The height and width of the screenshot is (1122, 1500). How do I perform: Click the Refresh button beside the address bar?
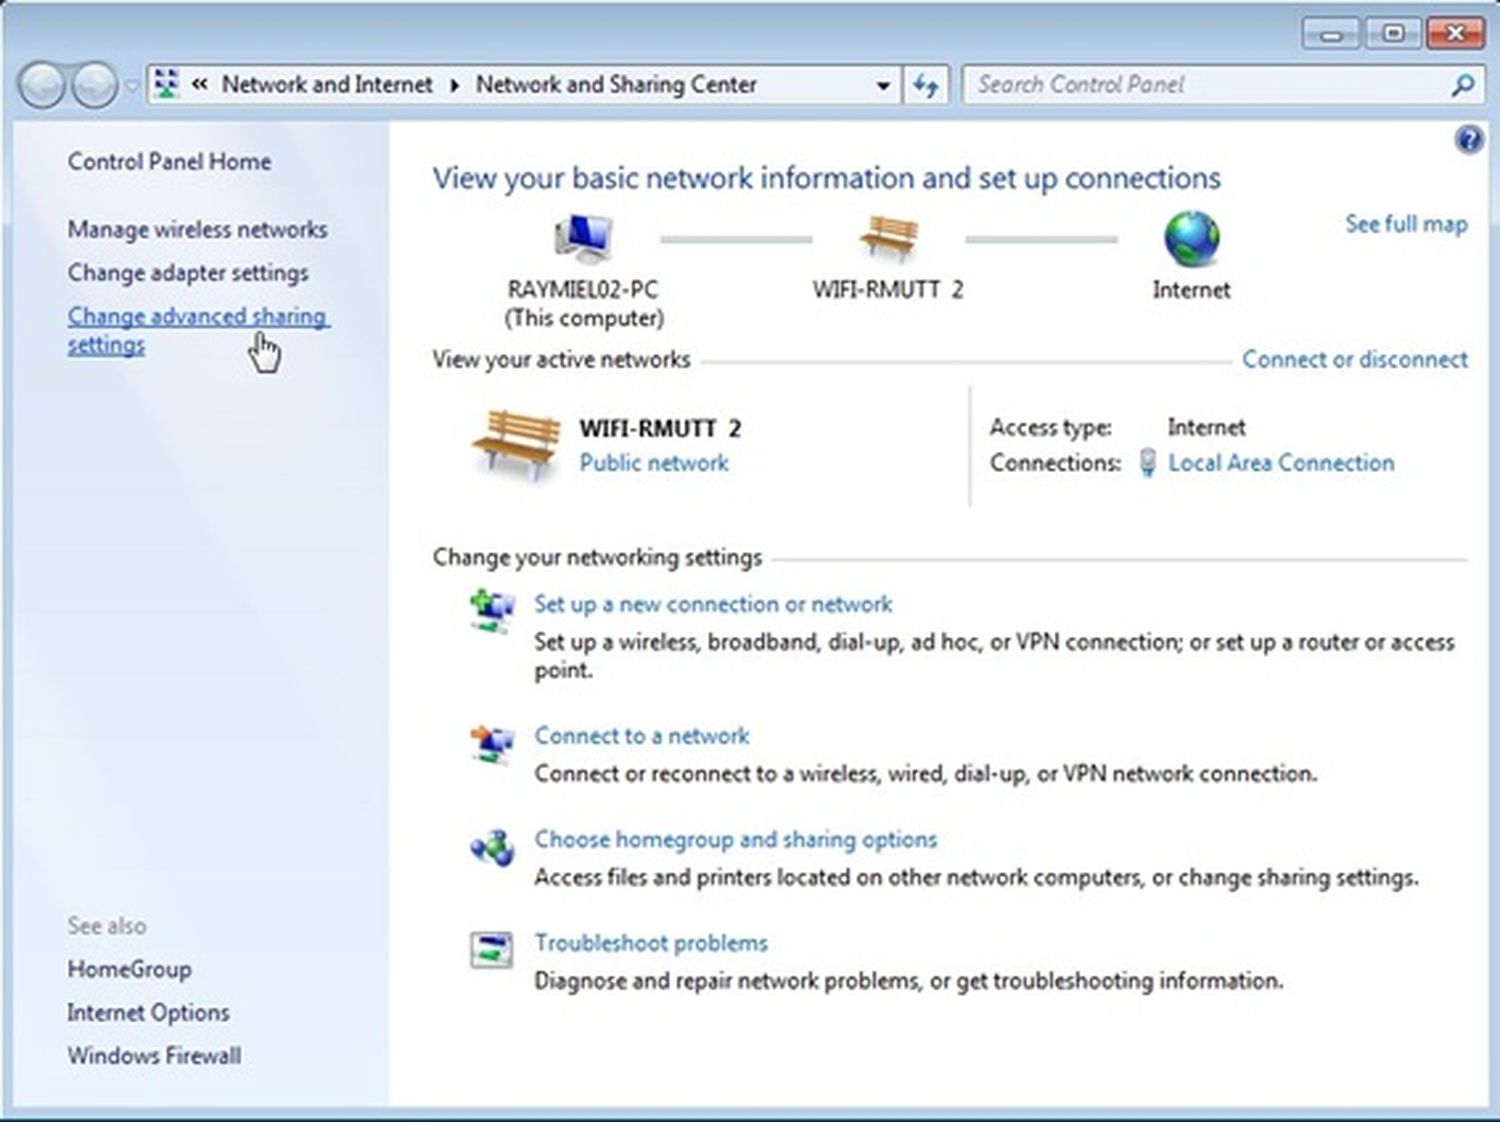click(x=926, y=86)
